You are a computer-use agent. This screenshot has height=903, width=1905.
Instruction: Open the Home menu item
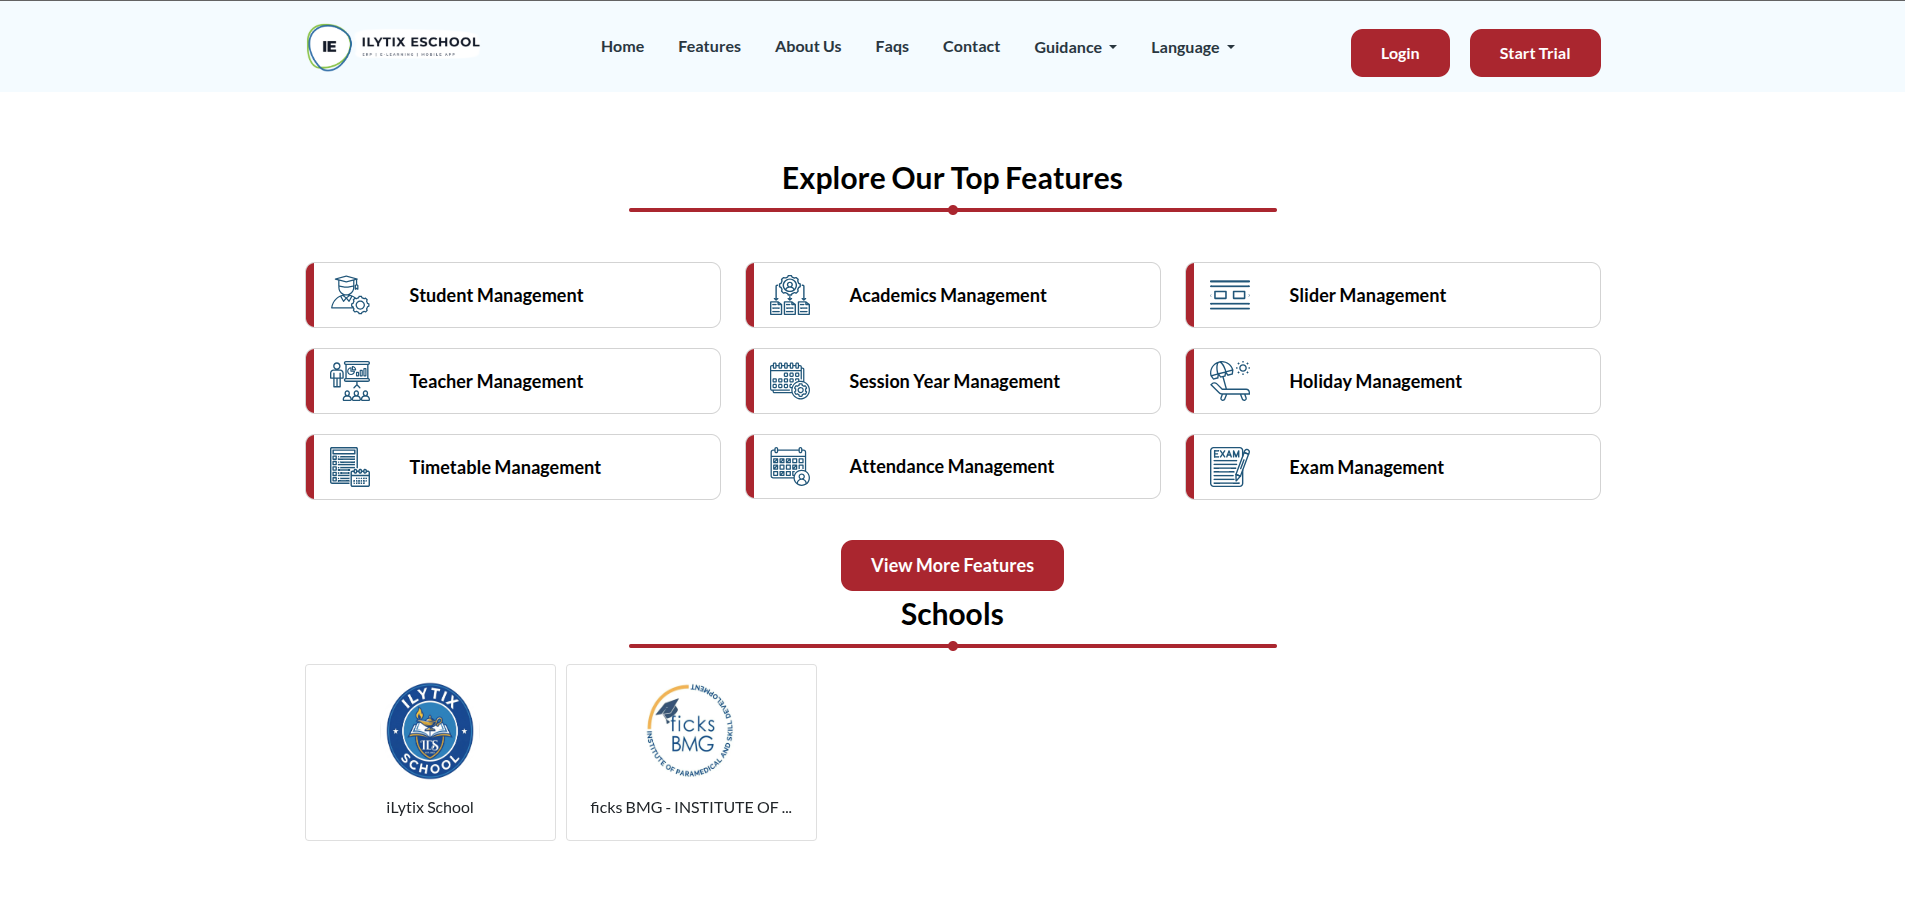(x=622, y=47)
